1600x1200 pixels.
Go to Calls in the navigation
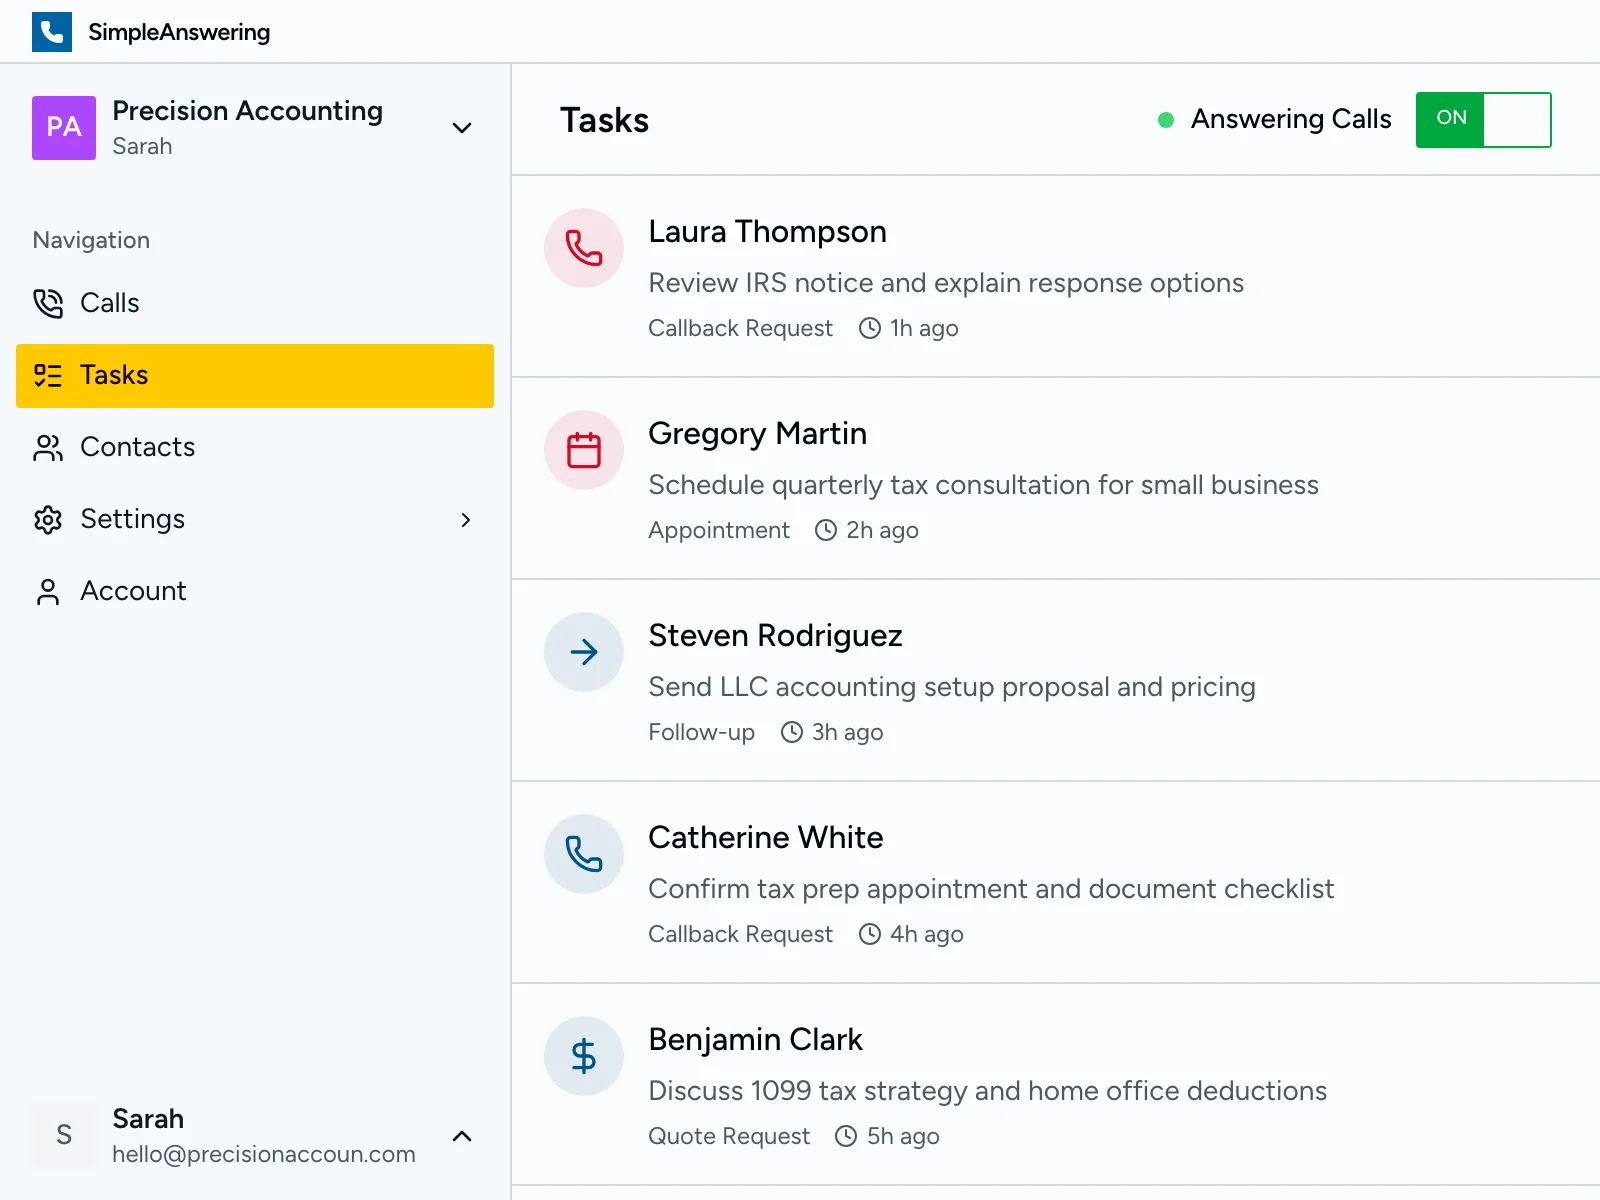(110, 303)
